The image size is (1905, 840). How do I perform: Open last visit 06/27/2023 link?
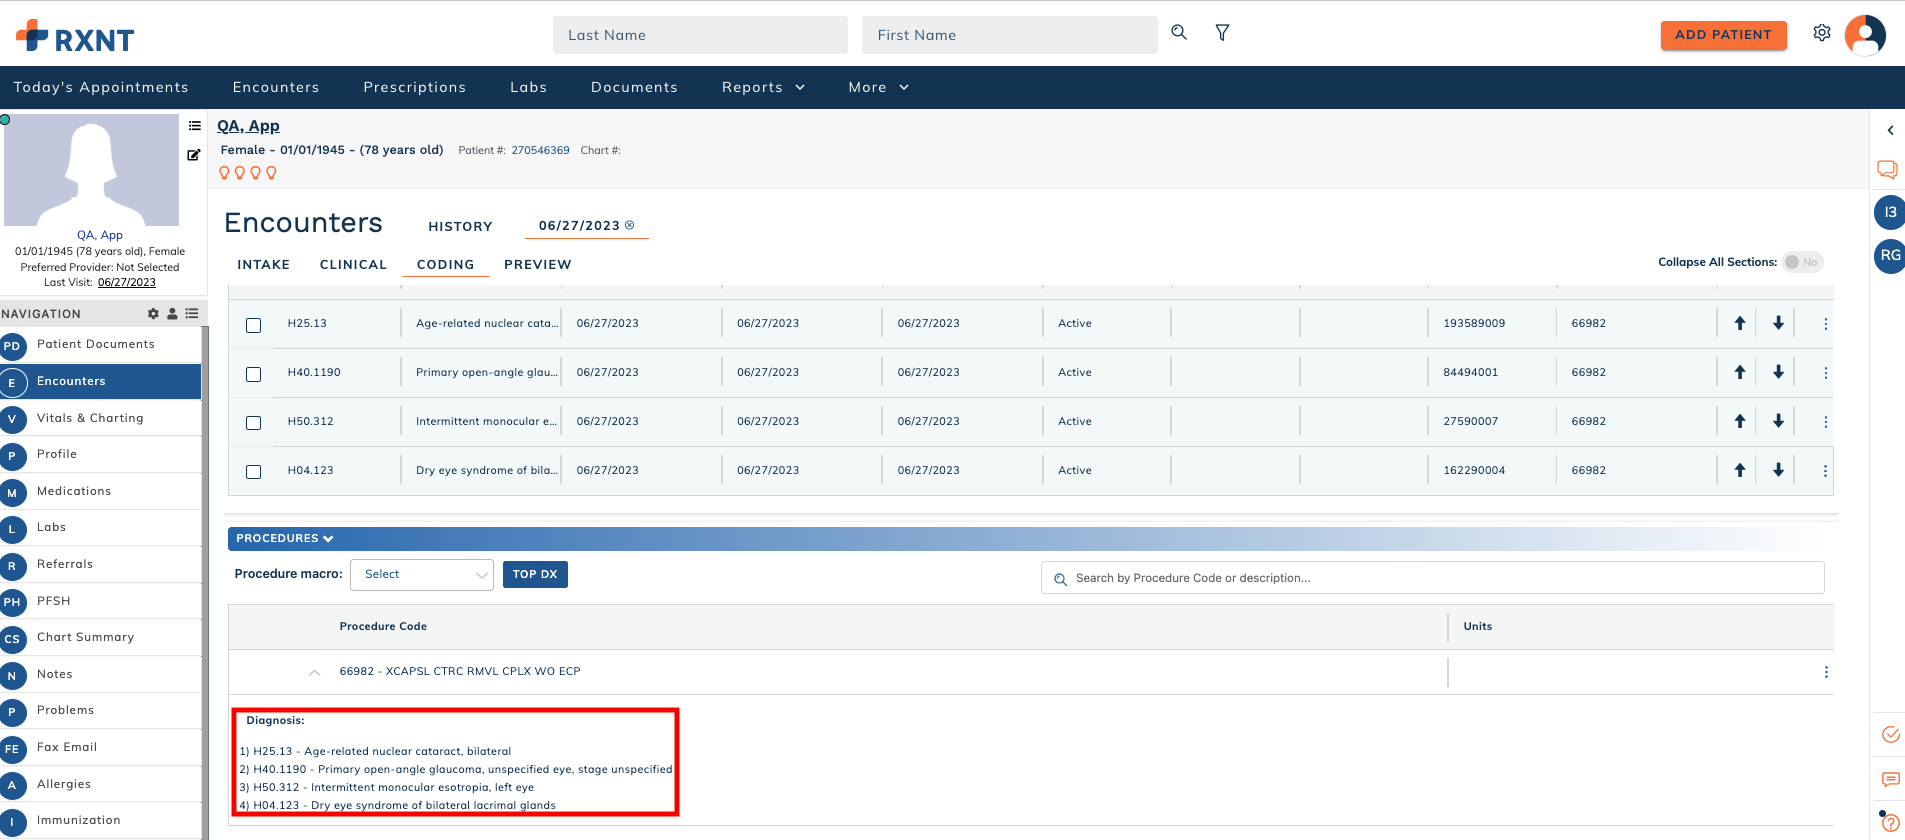point(127,282)
